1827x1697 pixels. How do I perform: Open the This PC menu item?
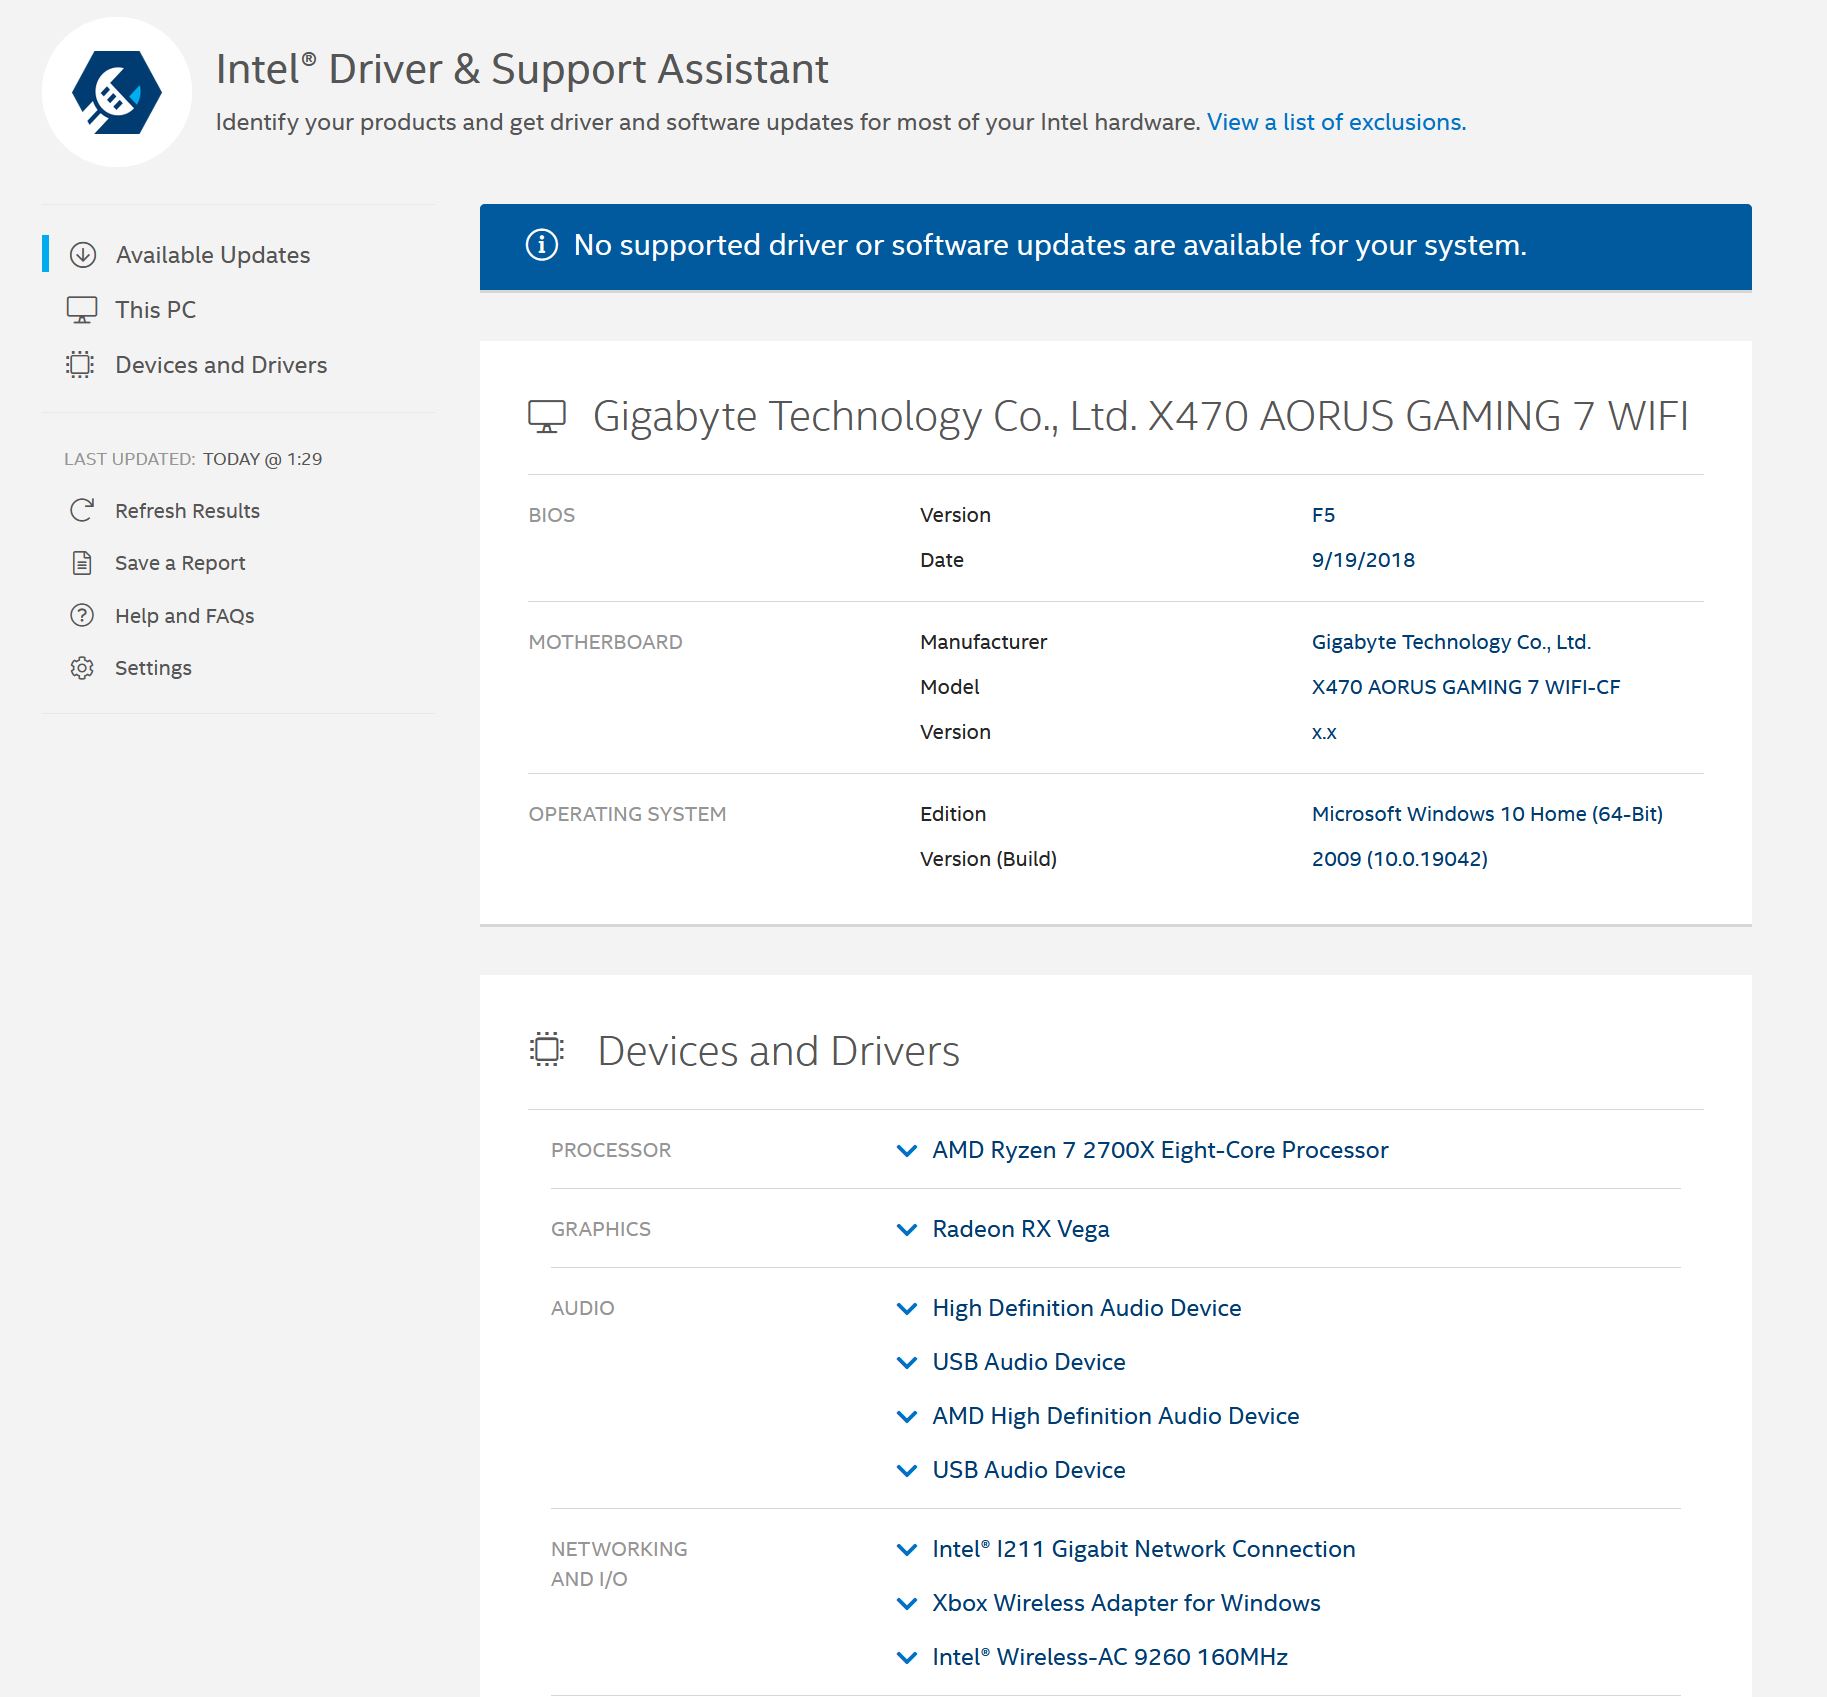(155, 310)
